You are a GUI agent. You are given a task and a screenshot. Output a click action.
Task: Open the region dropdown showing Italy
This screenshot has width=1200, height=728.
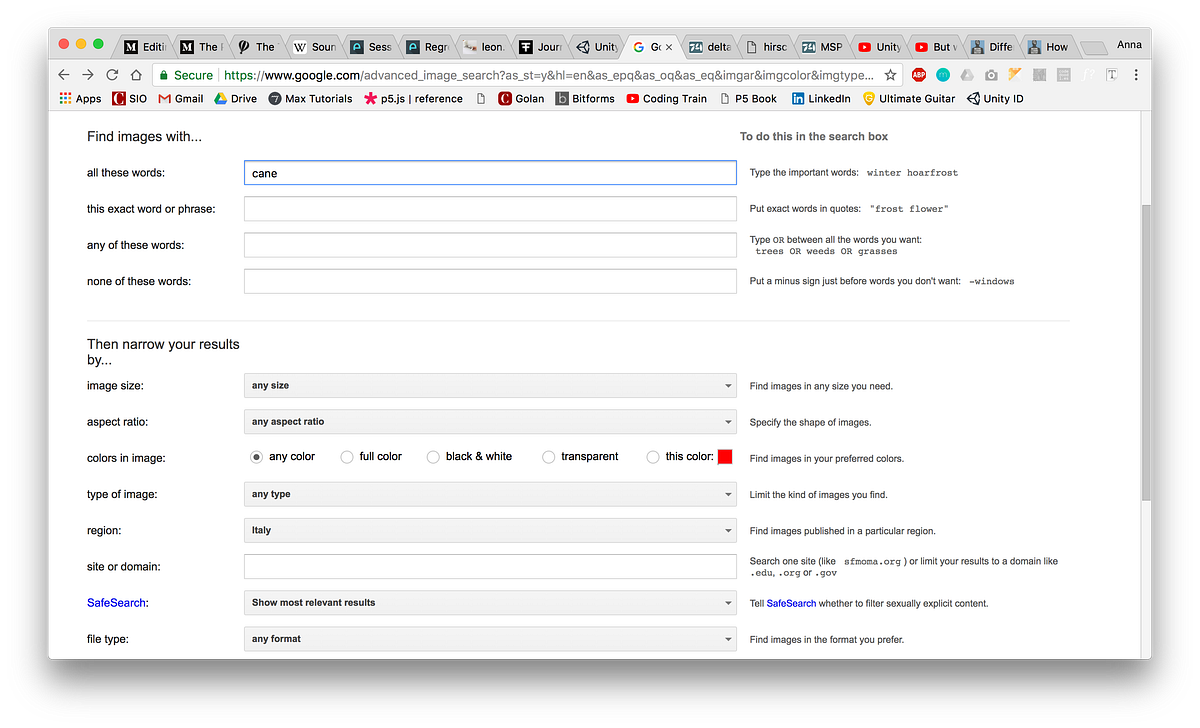(490, 530)
